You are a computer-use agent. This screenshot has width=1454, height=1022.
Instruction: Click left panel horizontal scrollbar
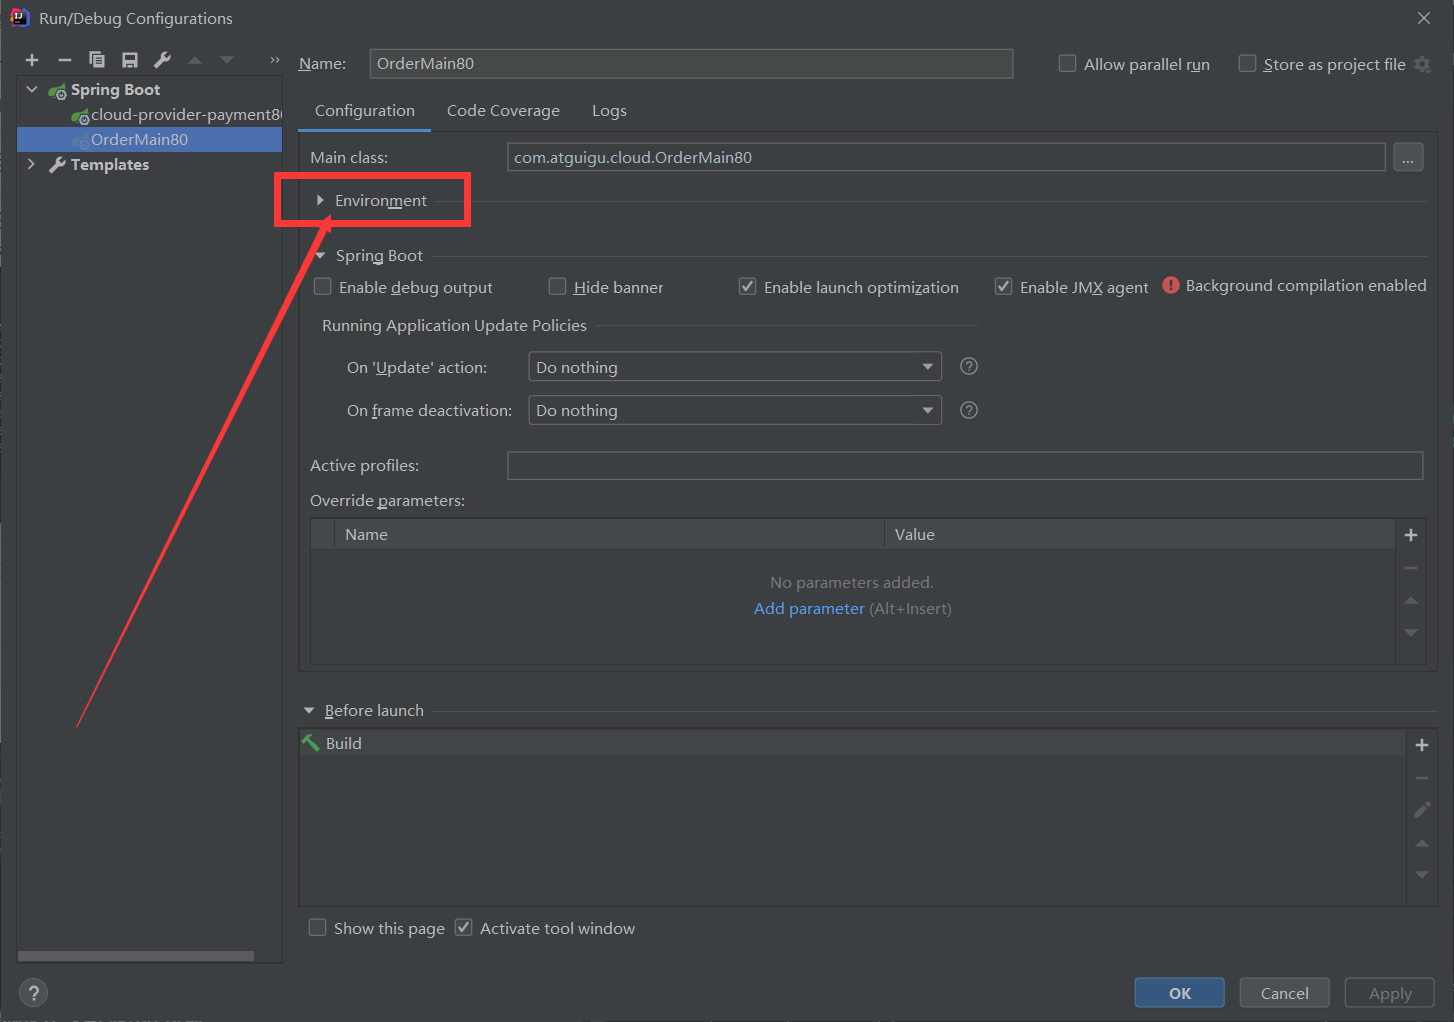tap(136, 956)
